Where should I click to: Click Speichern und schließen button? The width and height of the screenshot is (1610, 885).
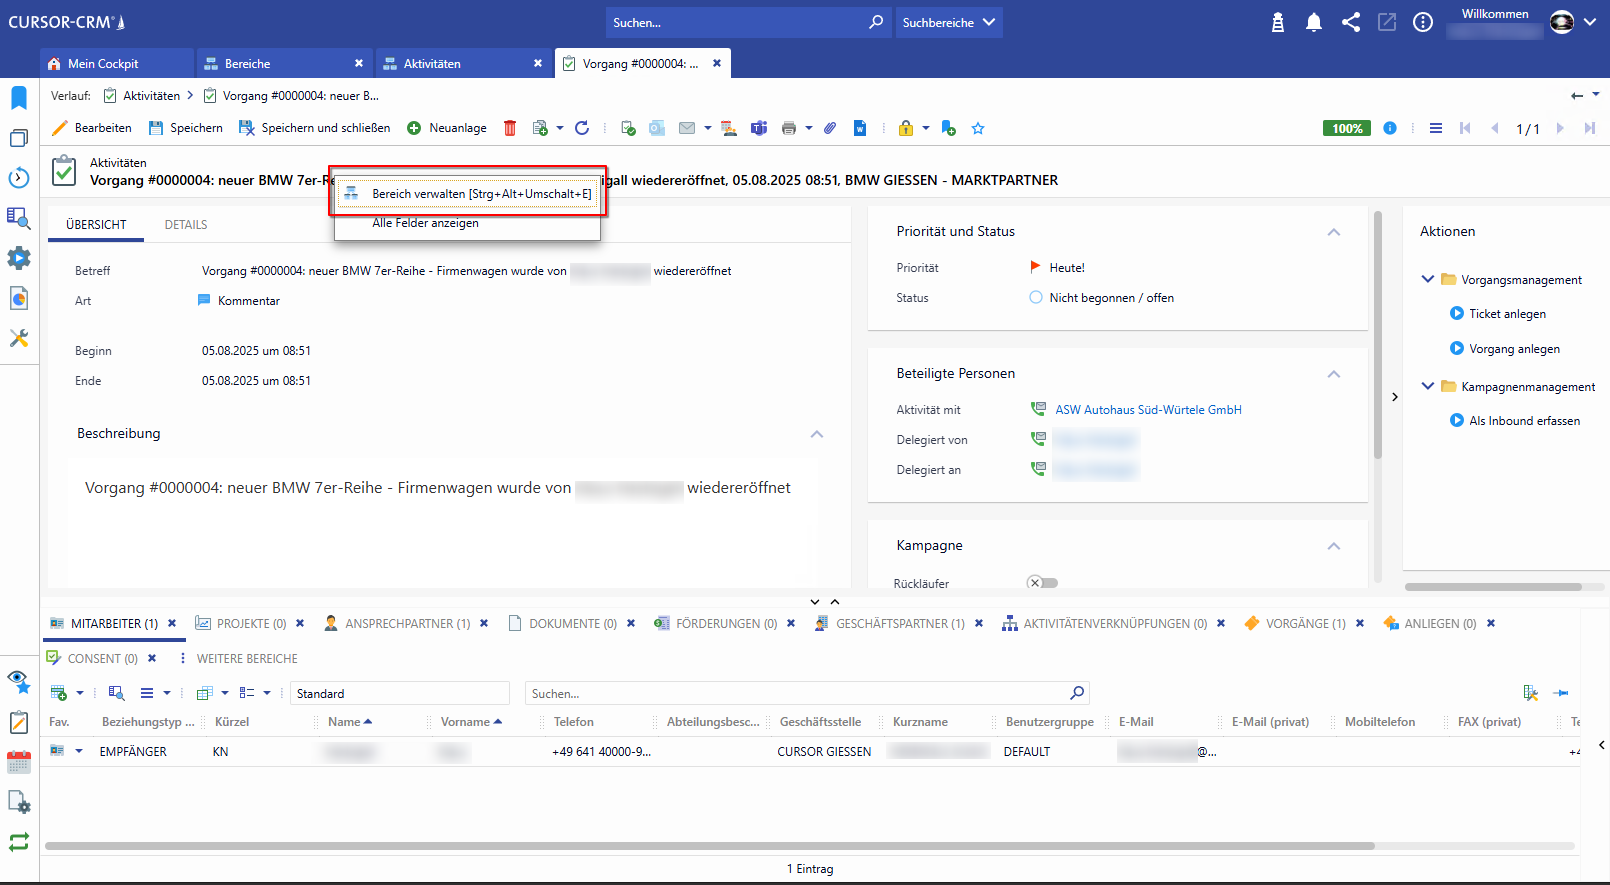(315, 128)
